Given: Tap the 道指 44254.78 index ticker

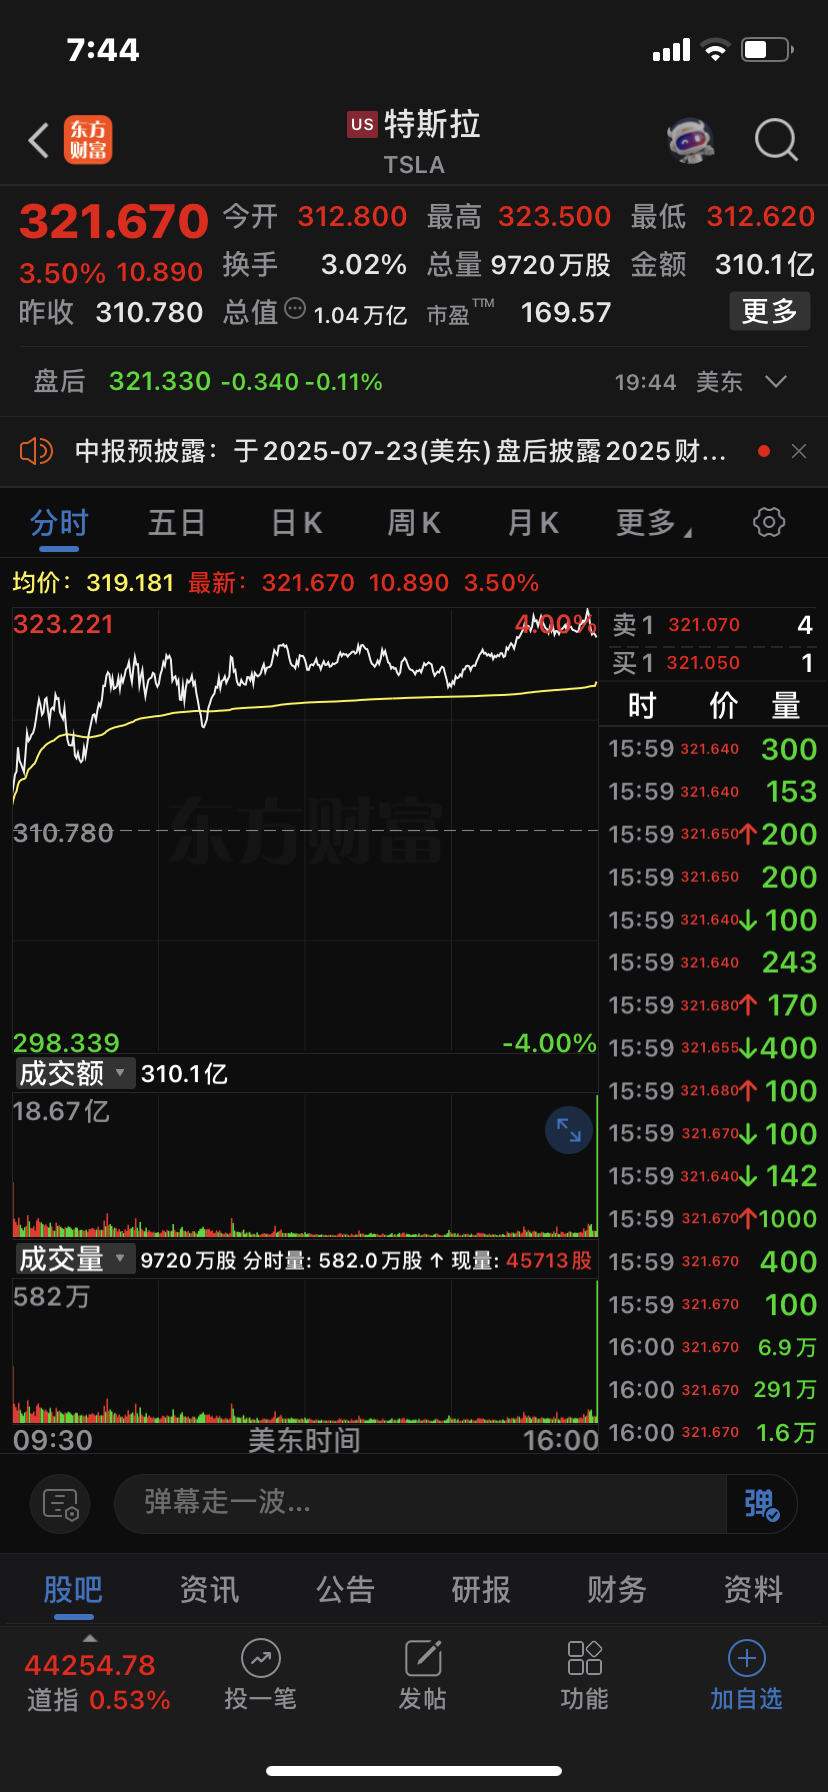Looking at the screenshot, I should coord(97,1682).
